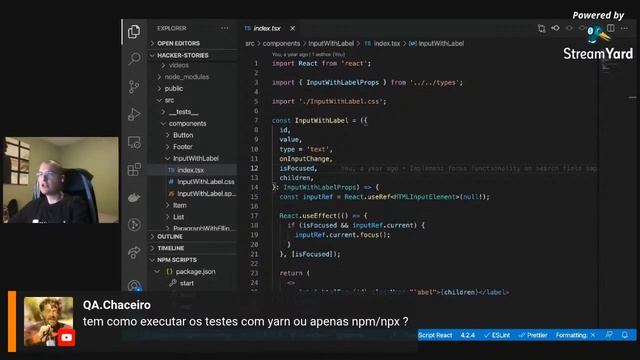Click line number 12 in the gutter
Image resolution: width=640 pixels, height=360 pixels.
click(254, 168)
